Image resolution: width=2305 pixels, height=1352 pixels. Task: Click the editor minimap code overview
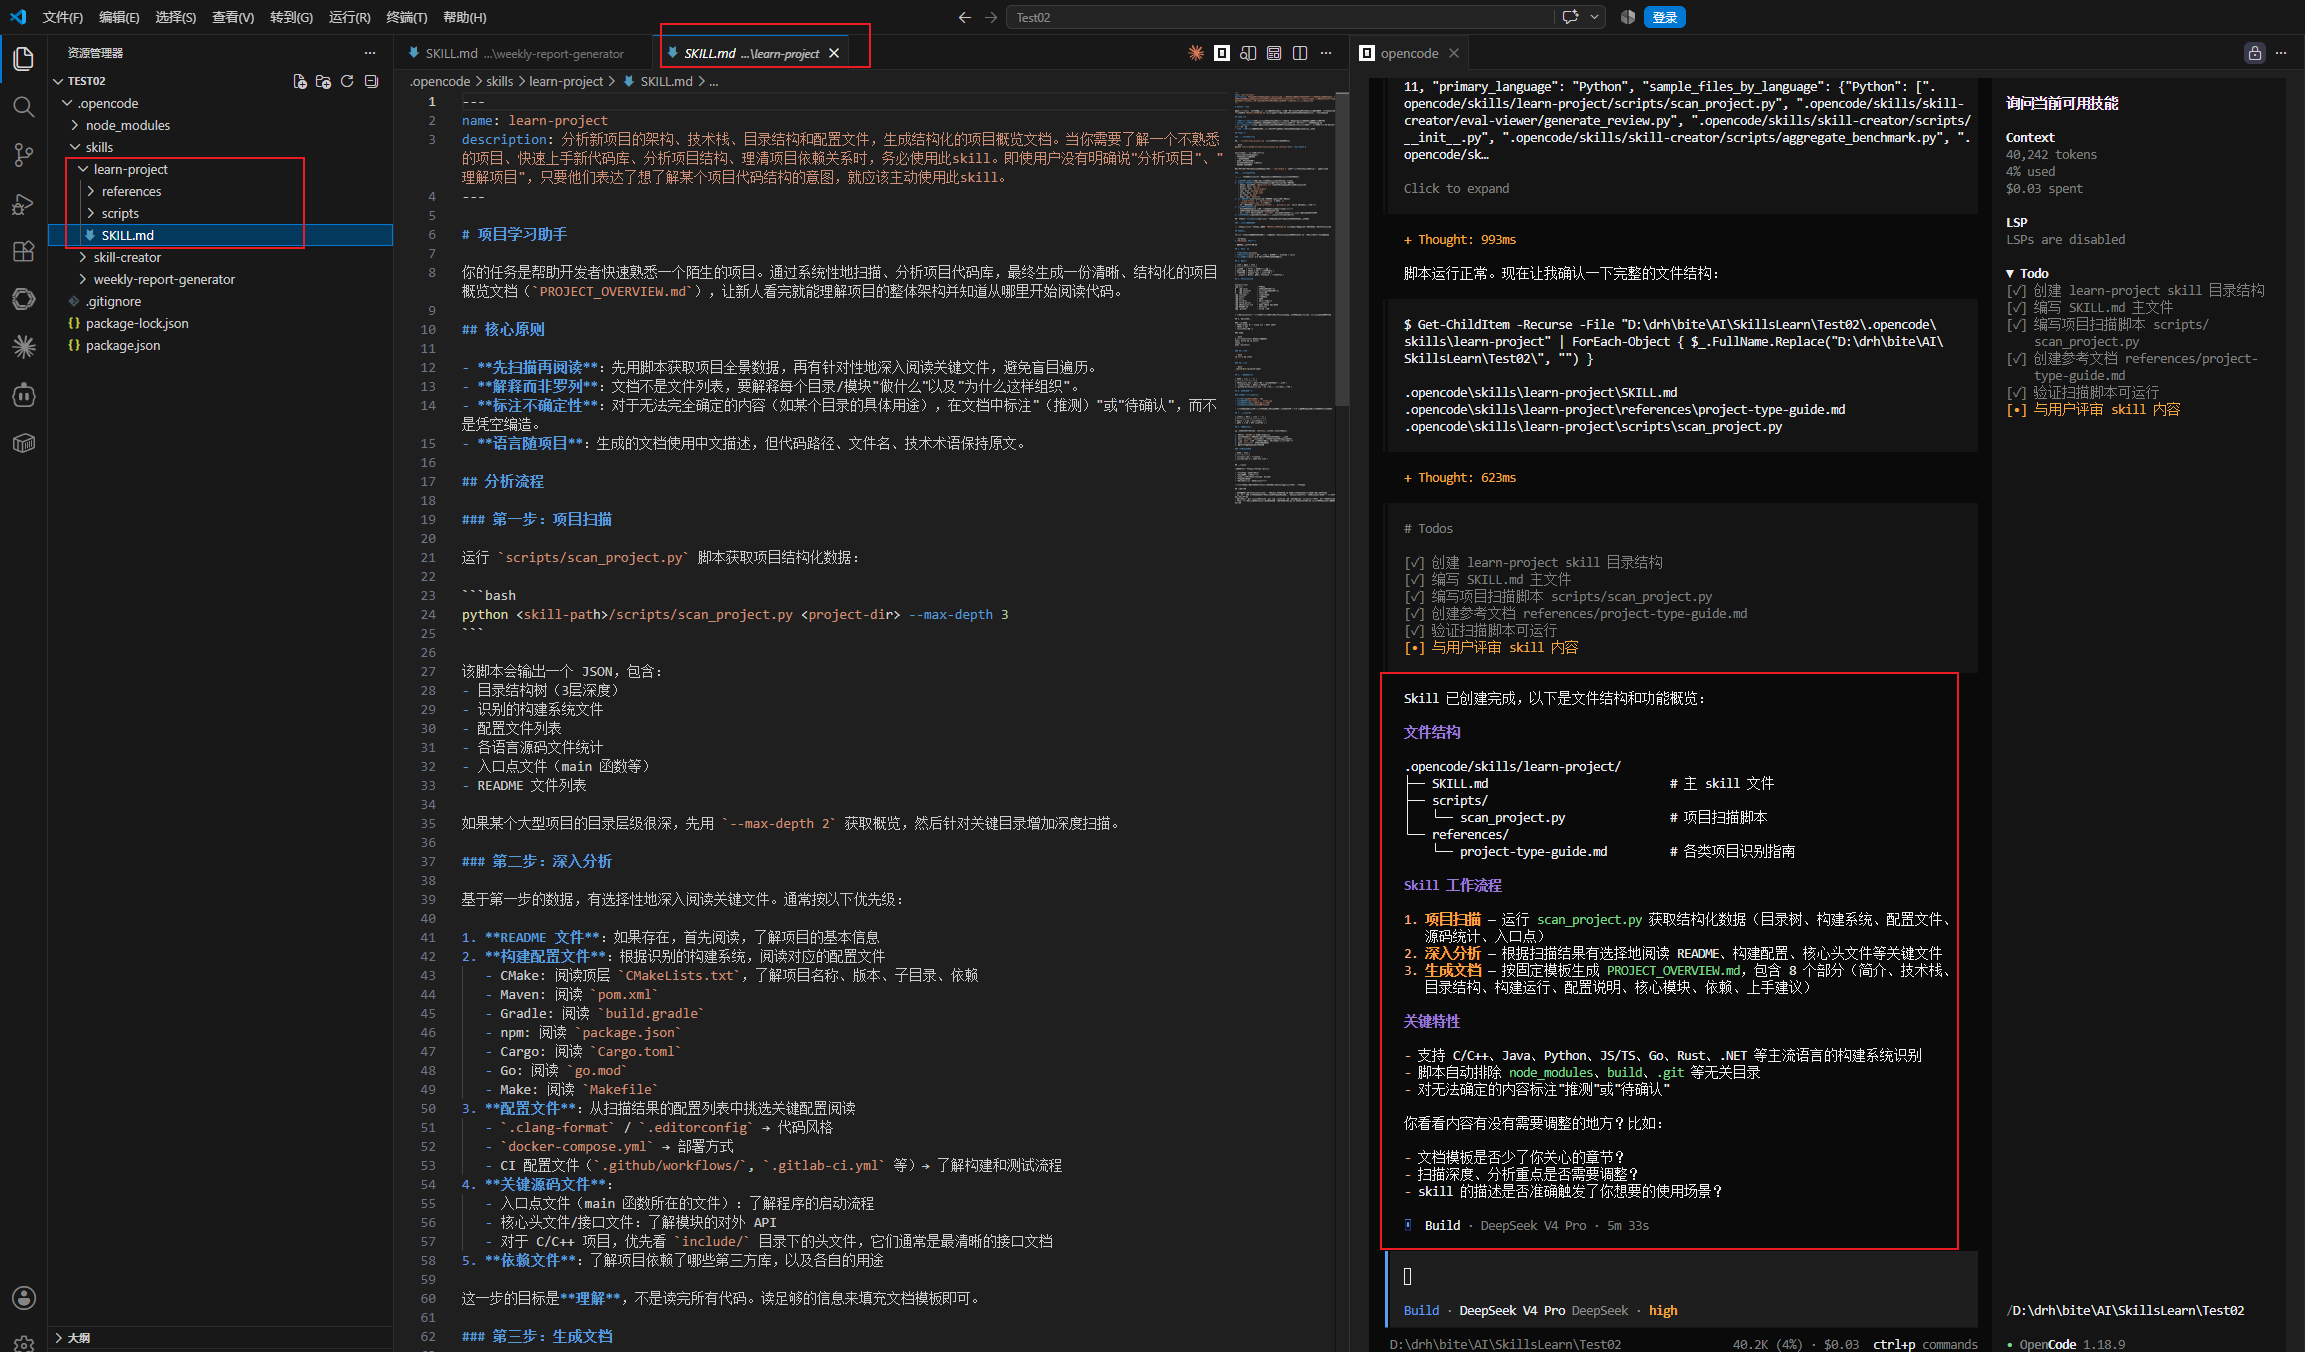[1284, 298]
